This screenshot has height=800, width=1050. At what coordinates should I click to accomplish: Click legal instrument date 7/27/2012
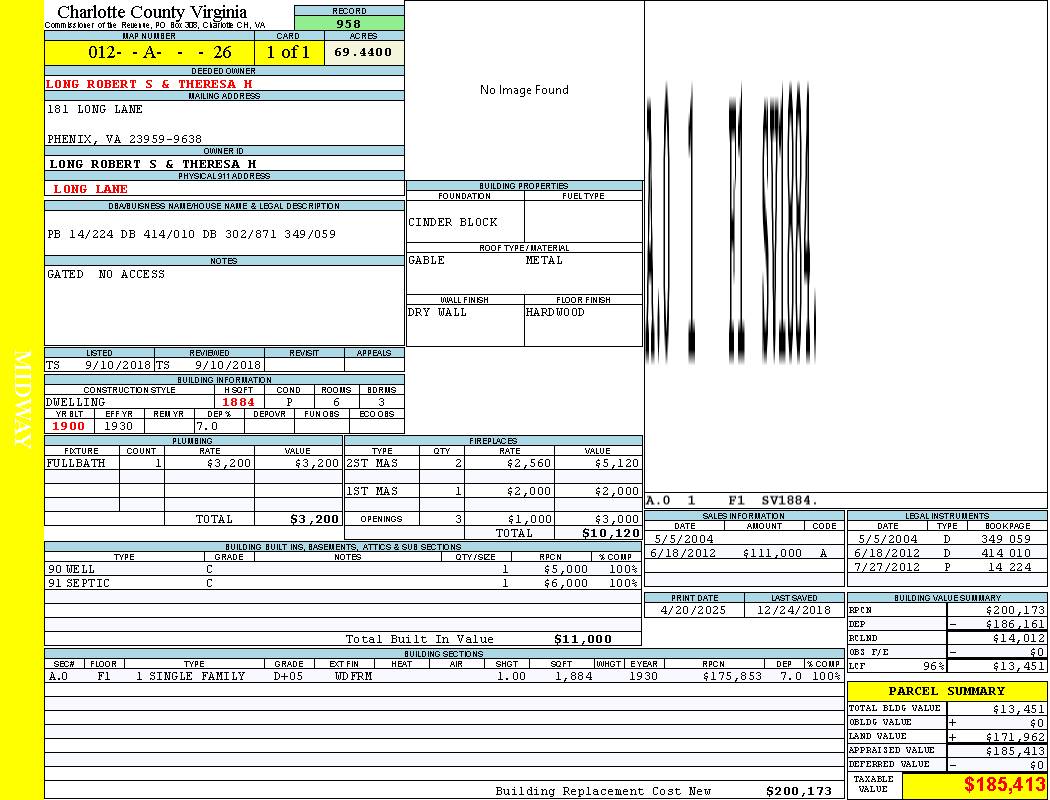coord(887,567)
